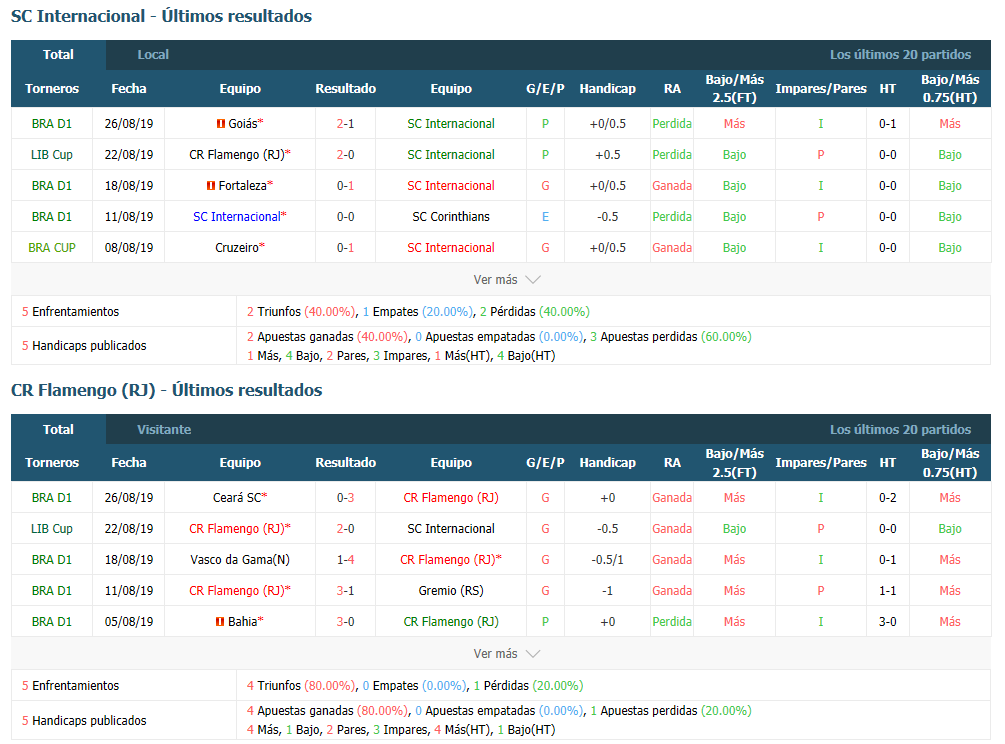1005x744 pixels.
Task: Click date 08/08/19 in Cruzeiro row
Action: 129,248
